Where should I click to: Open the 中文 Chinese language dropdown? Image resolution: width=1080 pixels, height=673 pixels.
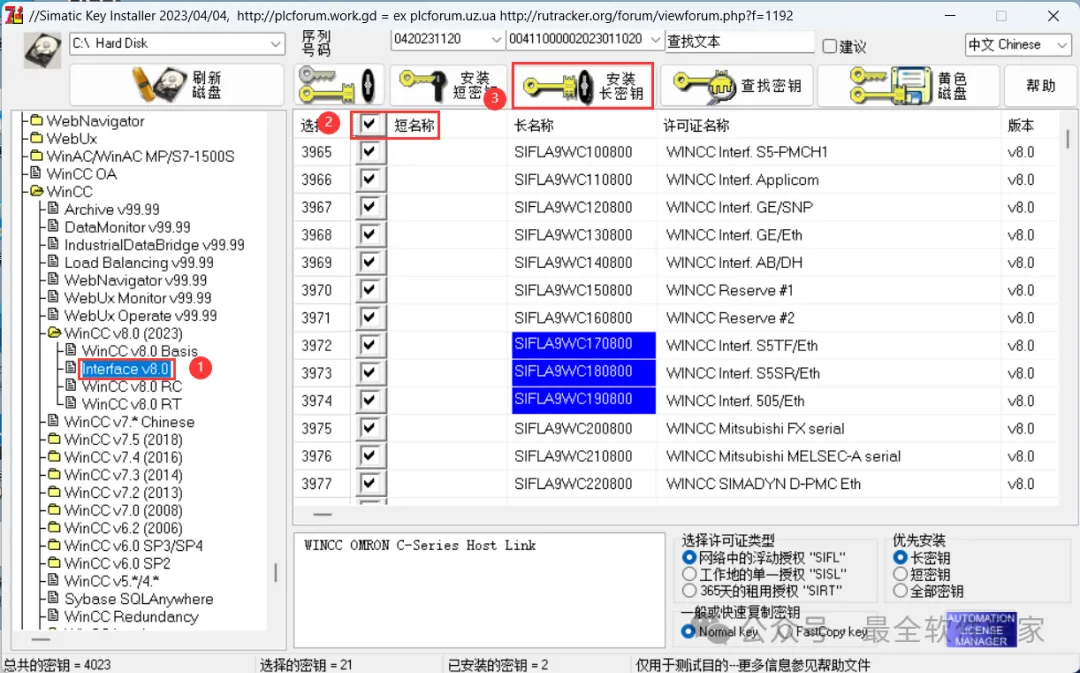[x=1061, y=45]
